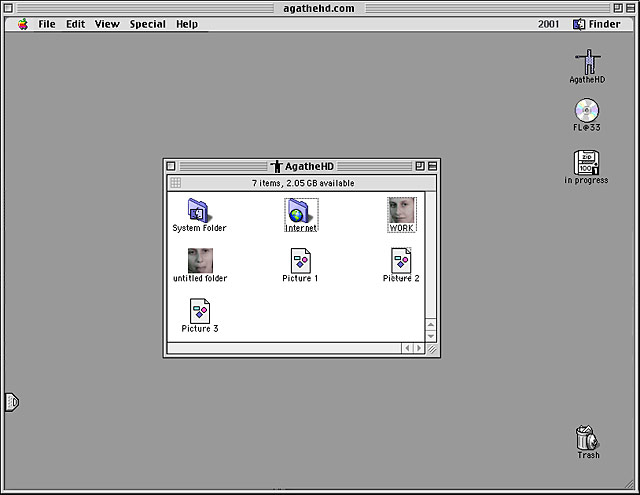Select the AgatheHD disk icon on desktop
The image size is (640, 495).
tap(588, 62)
